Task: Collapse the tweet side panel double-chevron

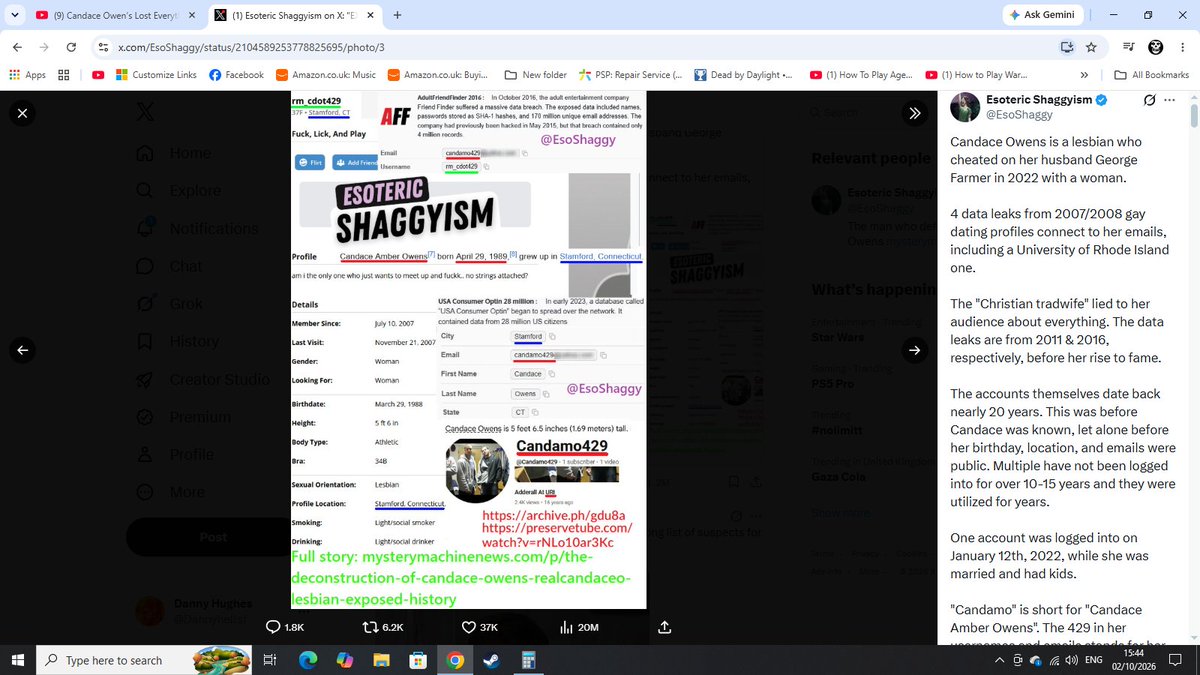Action: pos(915,113)
